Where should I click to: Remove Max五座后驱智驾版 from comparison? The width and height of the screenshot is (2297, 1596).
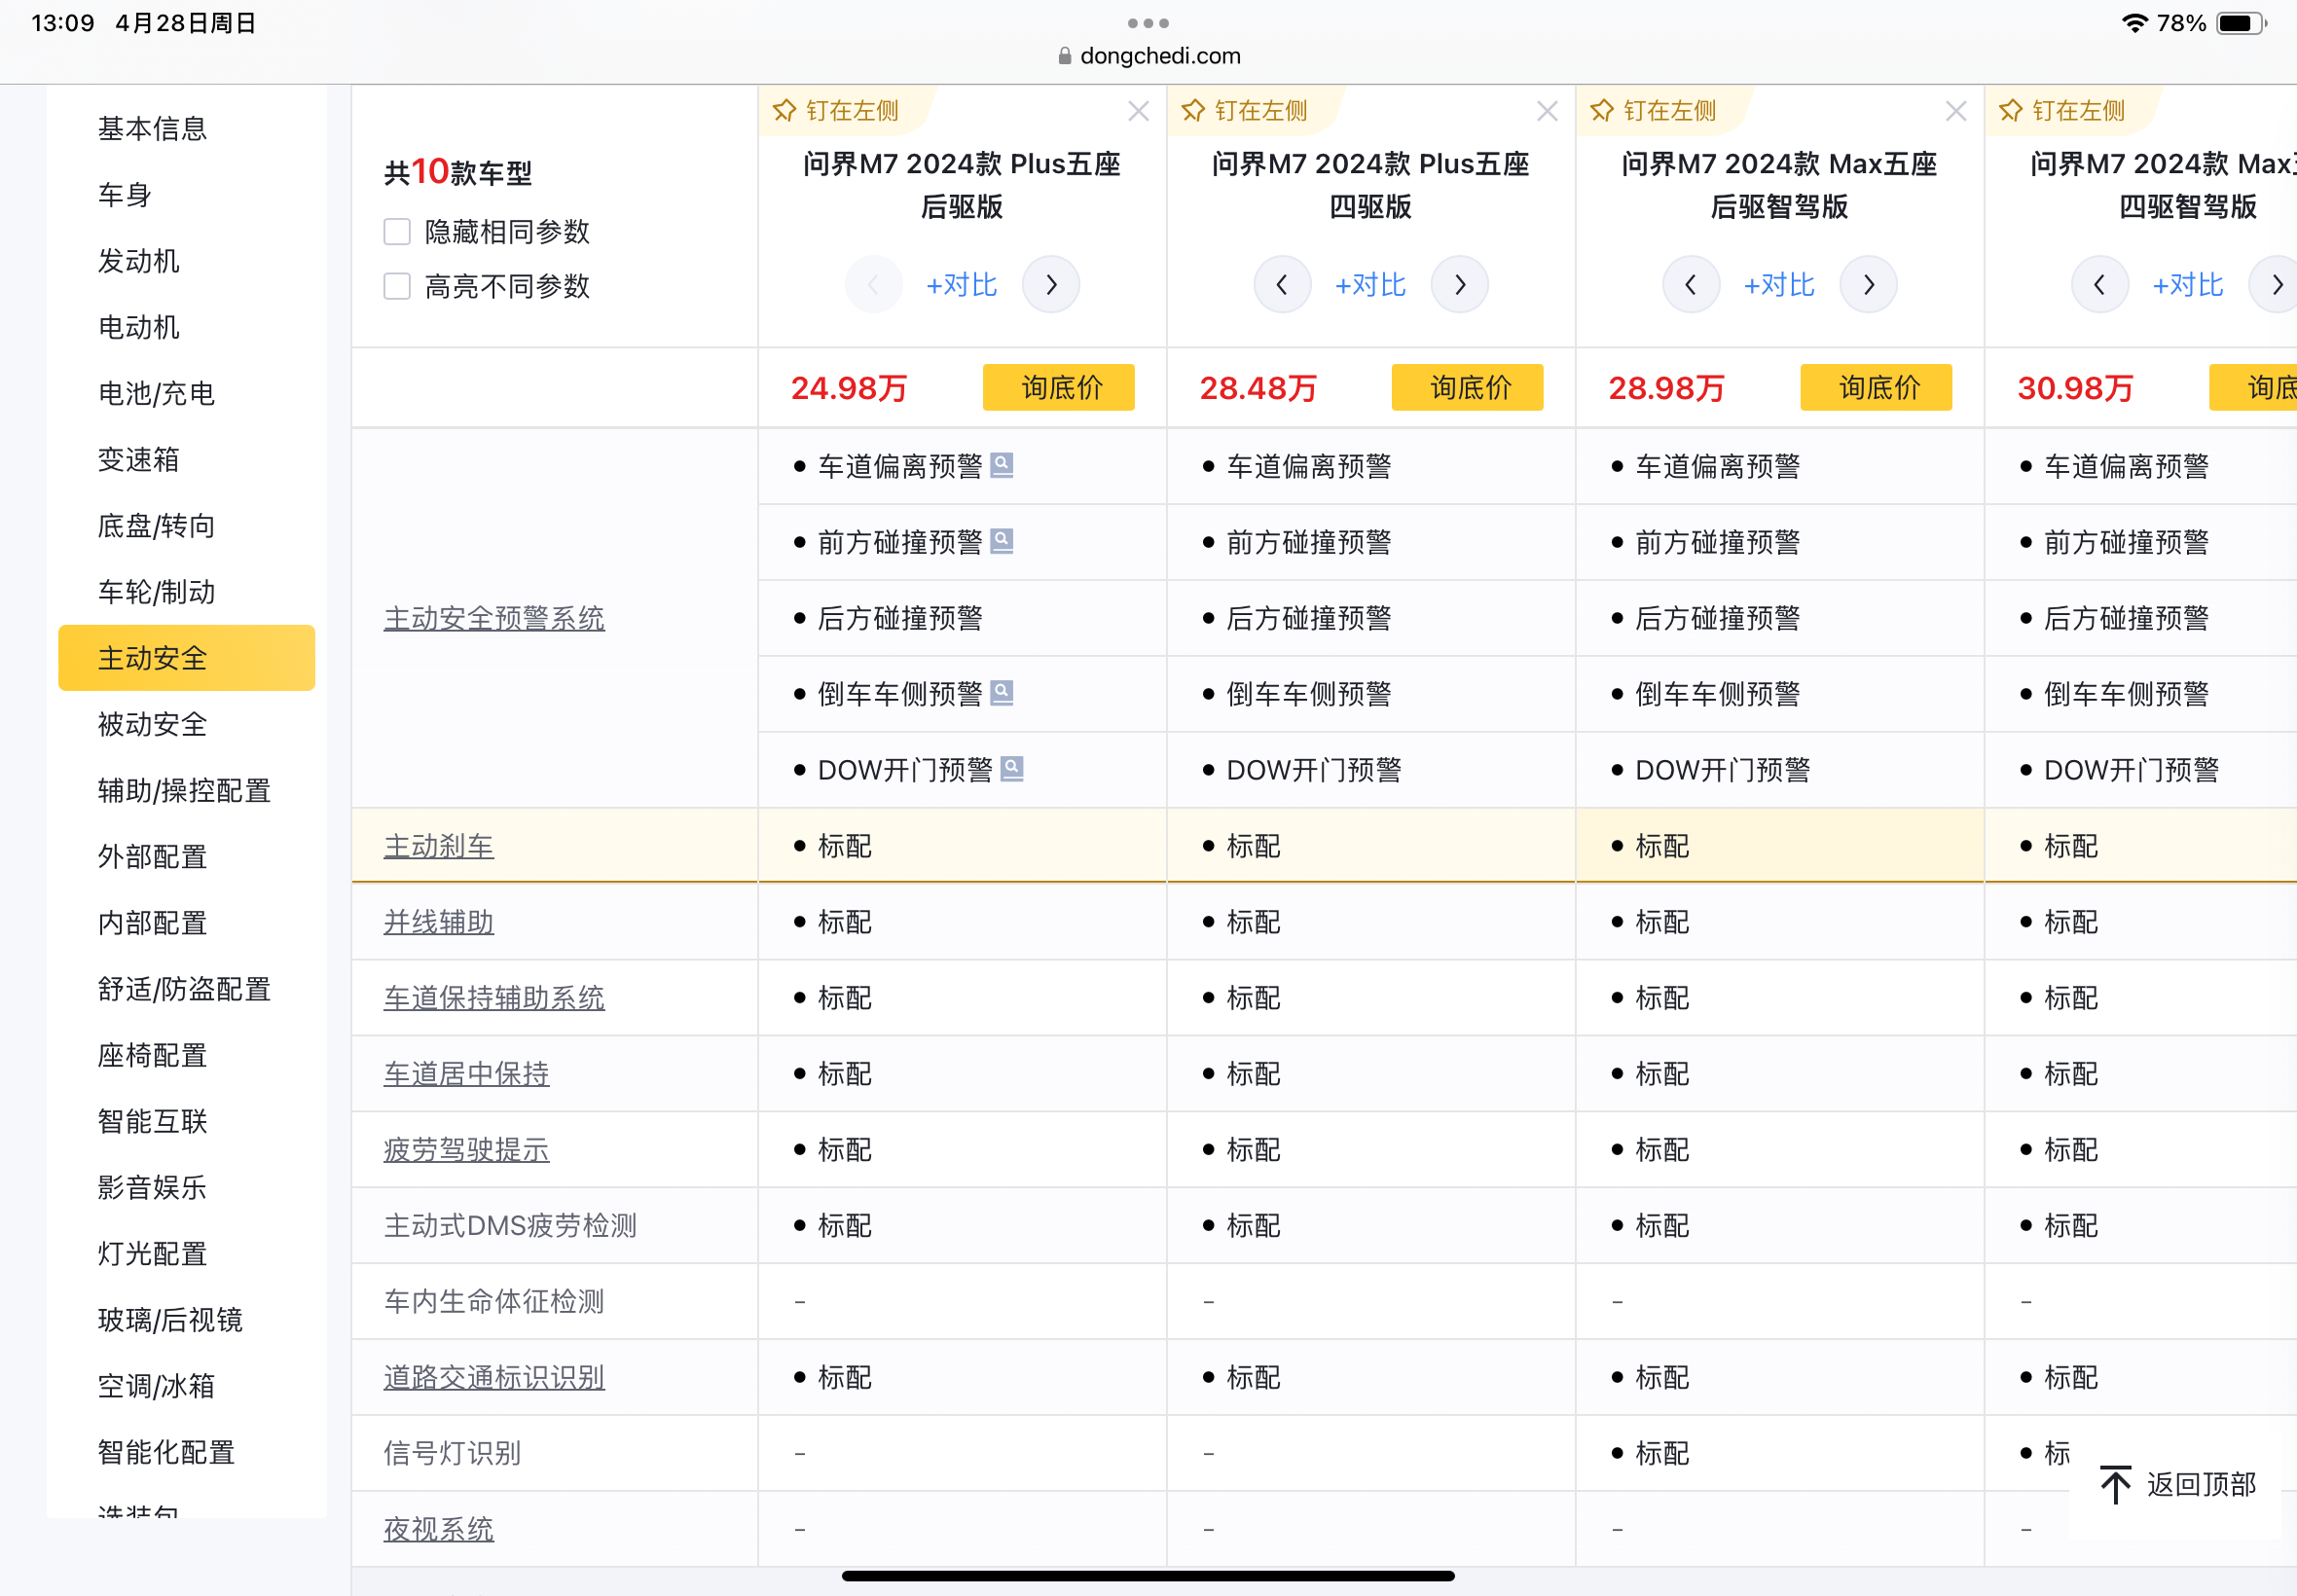point(1956,111)
